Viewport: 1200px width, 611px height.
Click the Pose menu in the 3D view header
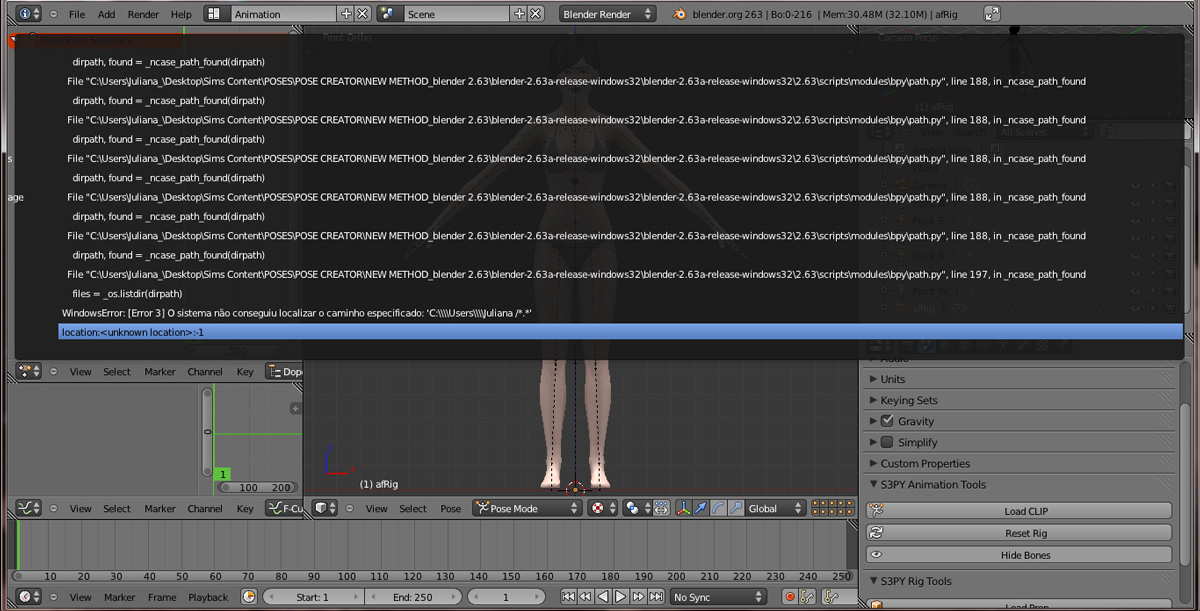[x=450, y=508]
